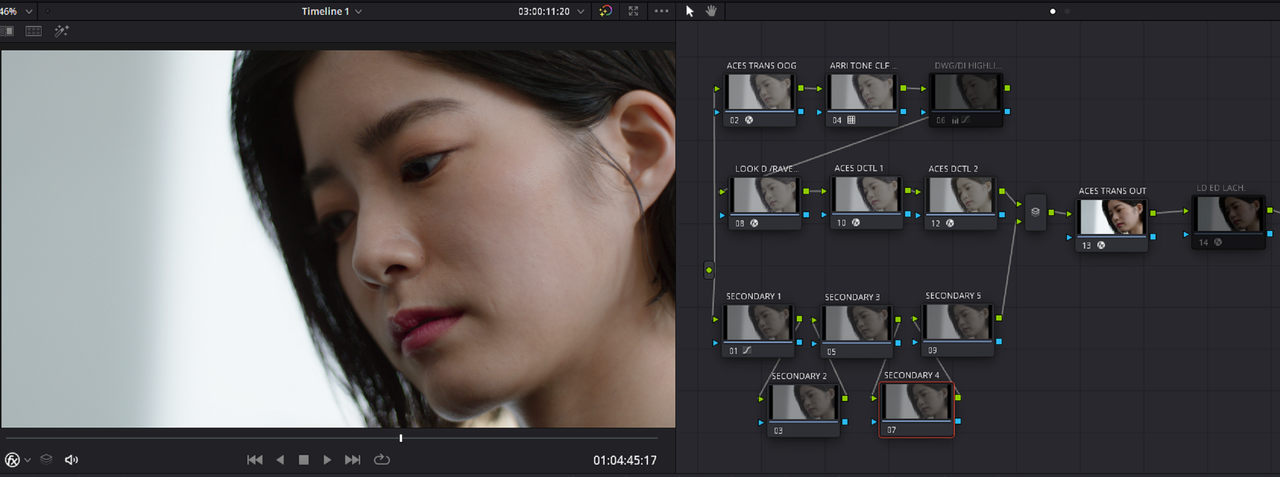Switch to the second node graph page dot
Viewport: 1280px width, 477px height.
click(x=1067, y=11)
